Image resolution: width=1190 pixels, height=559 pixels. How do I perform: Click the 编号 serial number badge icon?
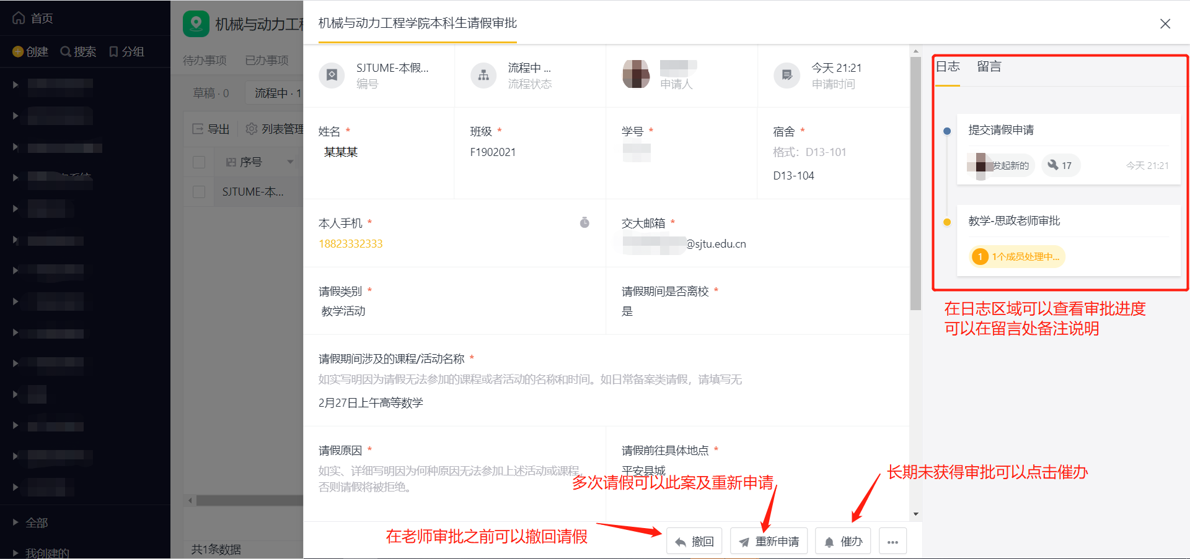point(332,75)
